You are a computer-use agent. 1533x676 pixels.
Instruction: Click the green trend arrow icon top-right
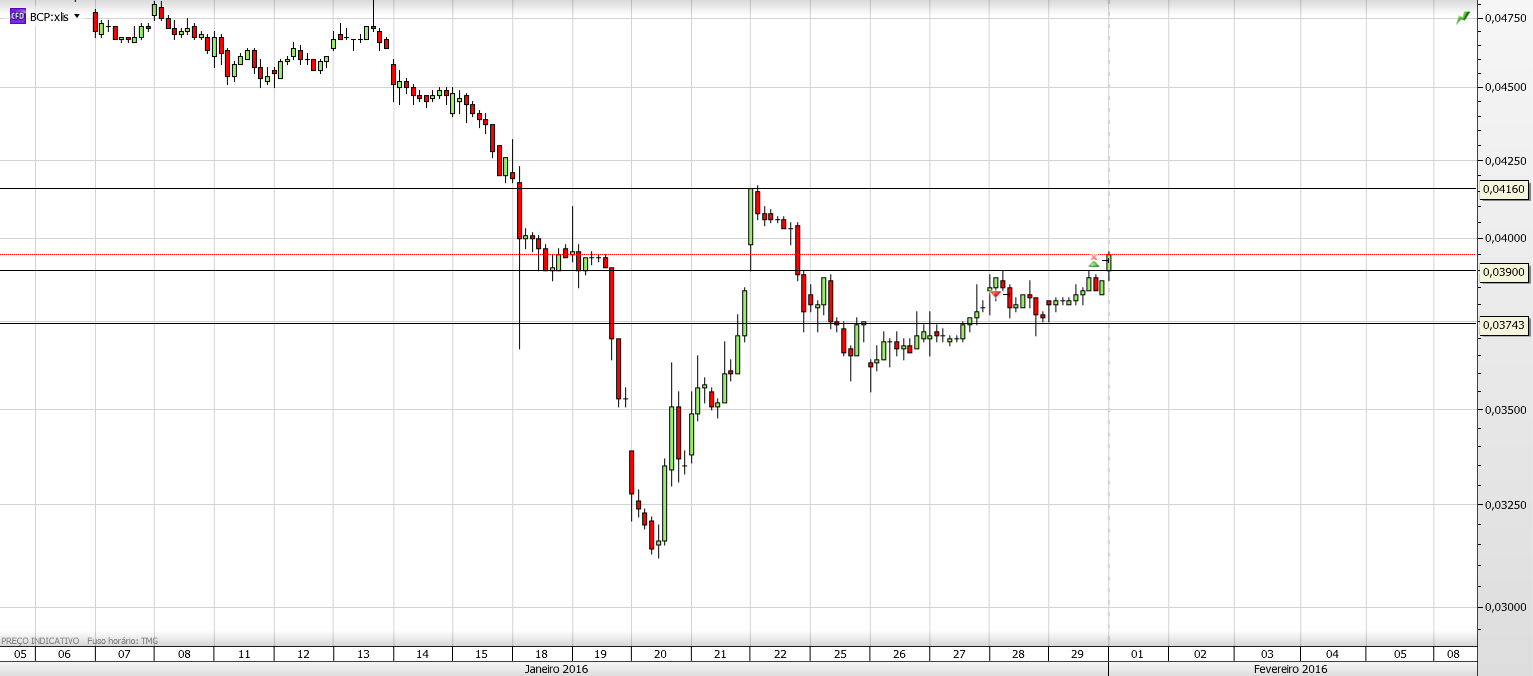click(x=1464, y=17)
